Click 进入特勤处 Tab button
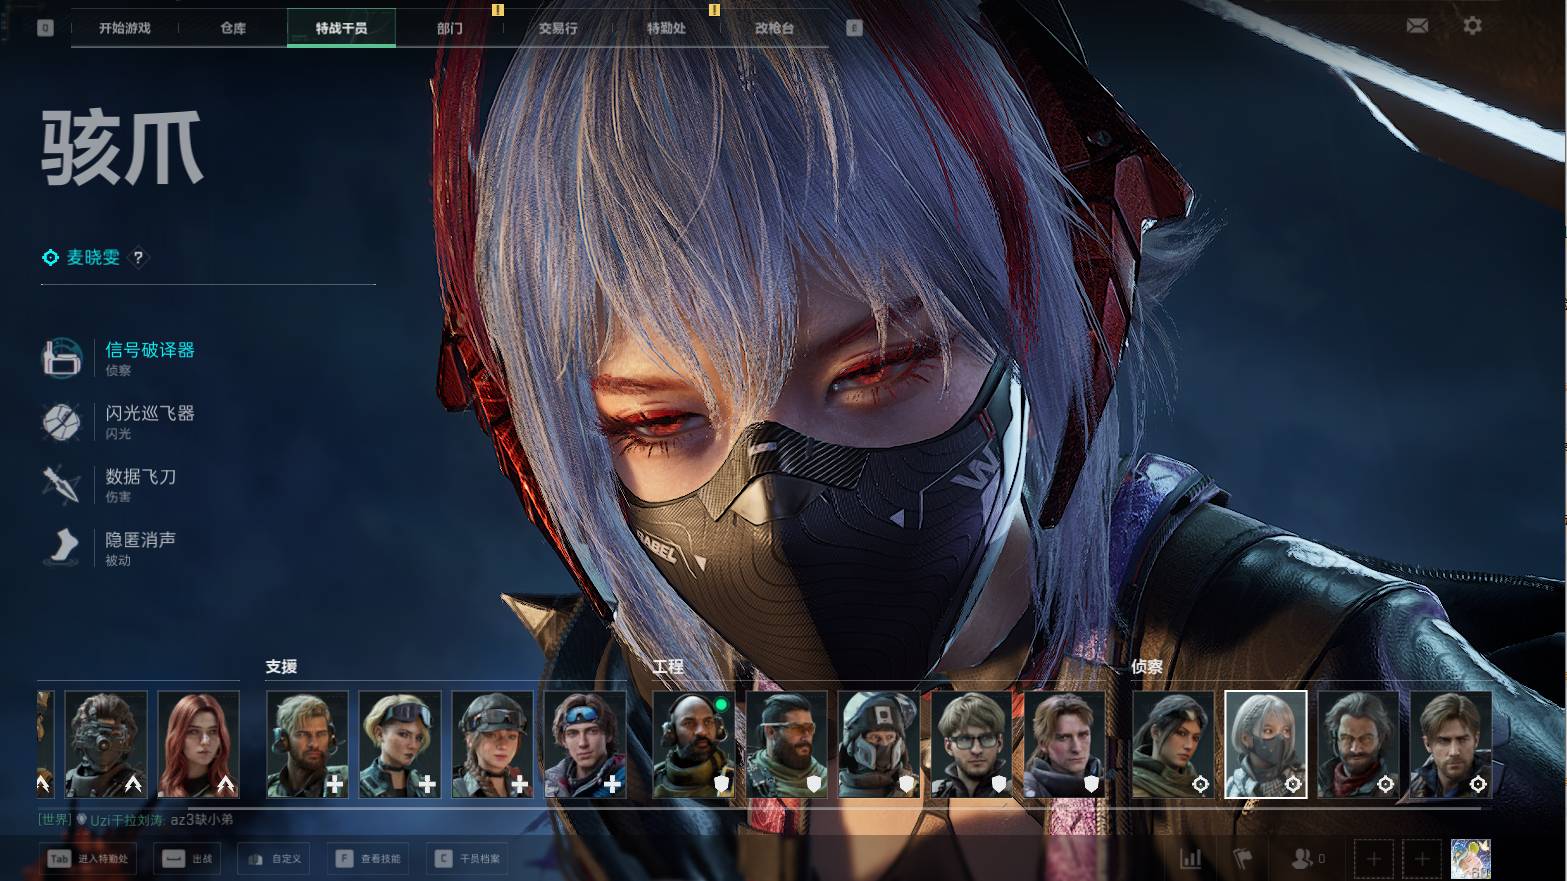The width and height of the screenshot is (1567, 881). [x=89, y=858]
